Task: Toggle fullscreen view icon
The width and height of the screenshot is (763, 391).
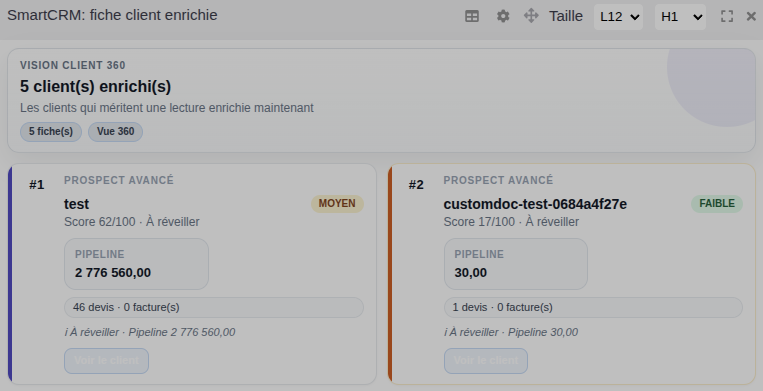Action: [x=727, y=17]
